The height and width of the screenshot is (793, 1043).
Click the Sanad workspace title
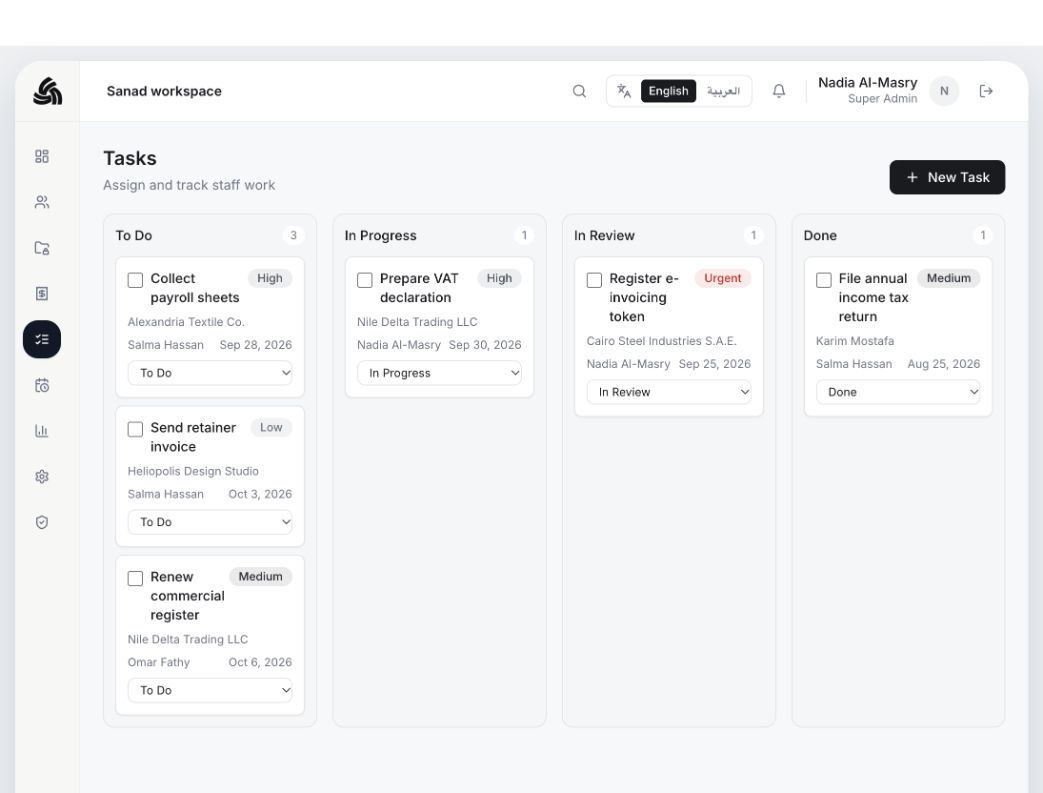[164, 91]
